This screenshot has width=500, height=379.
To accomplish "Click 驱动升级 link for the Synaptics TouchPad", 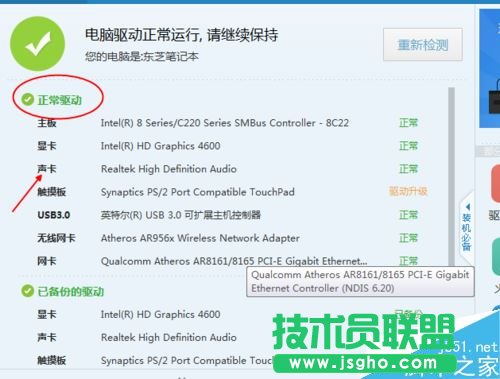I will pyautogui.click(x=408, y=192).
